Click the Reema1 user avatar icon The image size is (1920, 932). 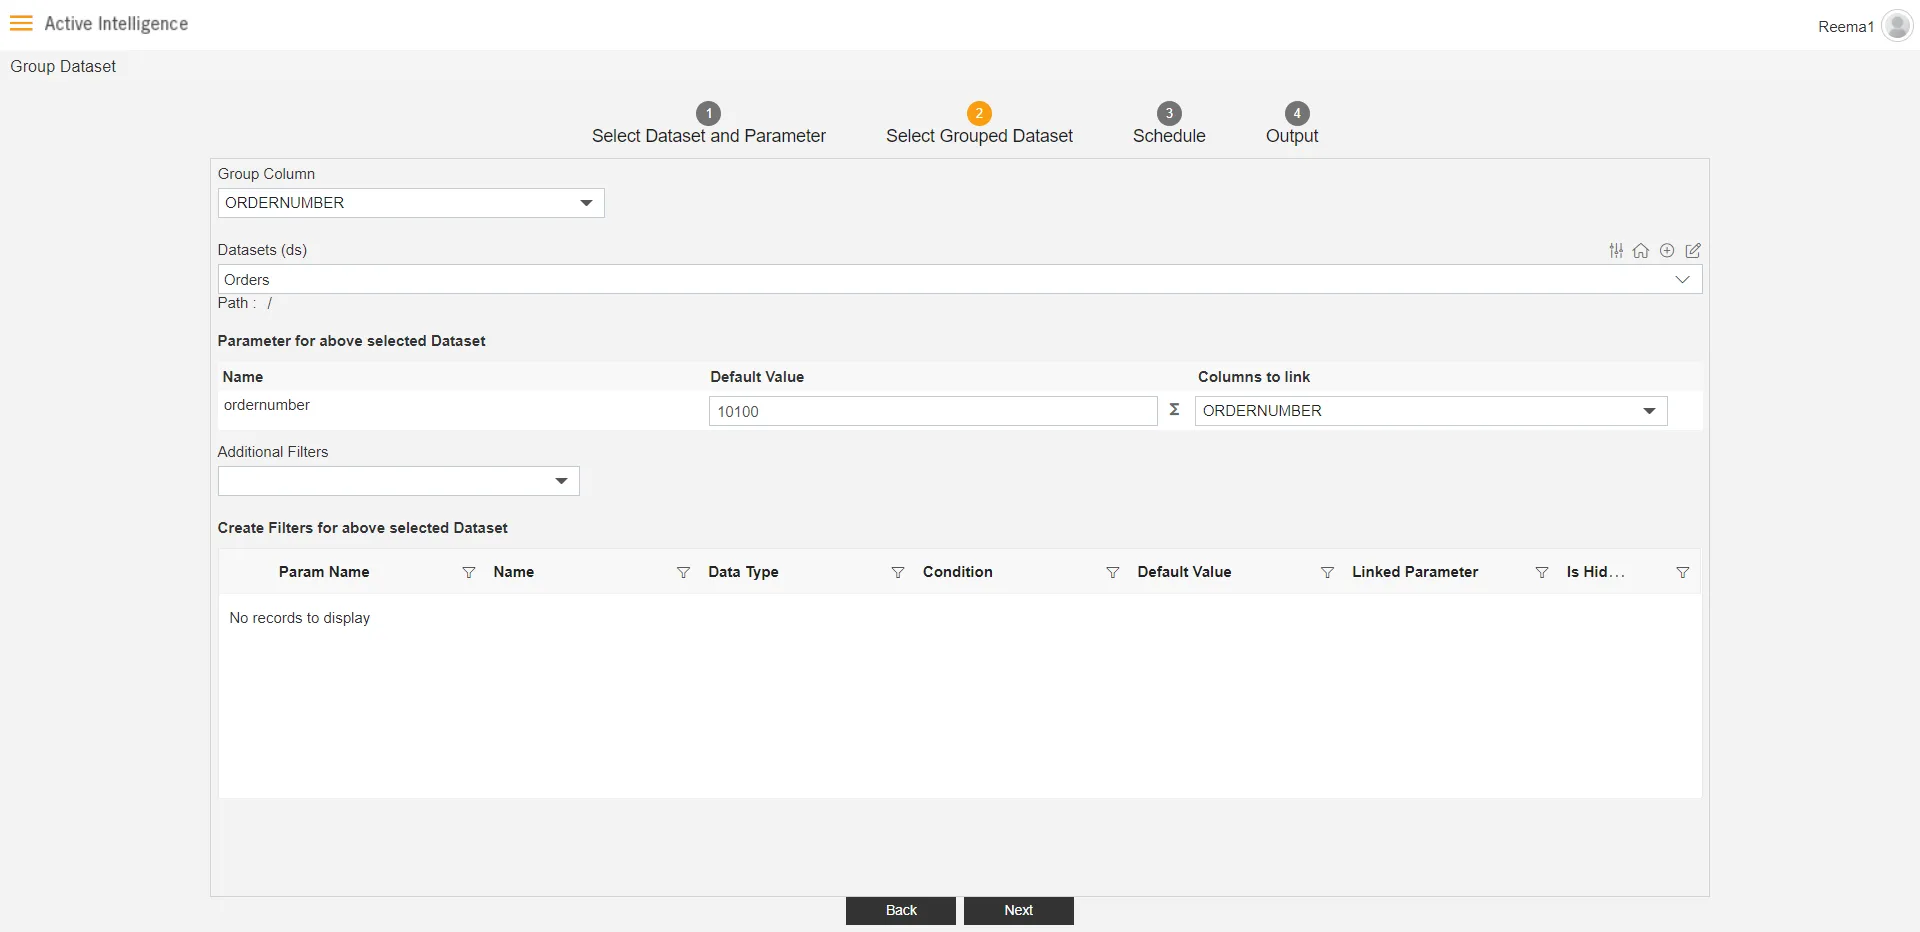point(1896,26)
